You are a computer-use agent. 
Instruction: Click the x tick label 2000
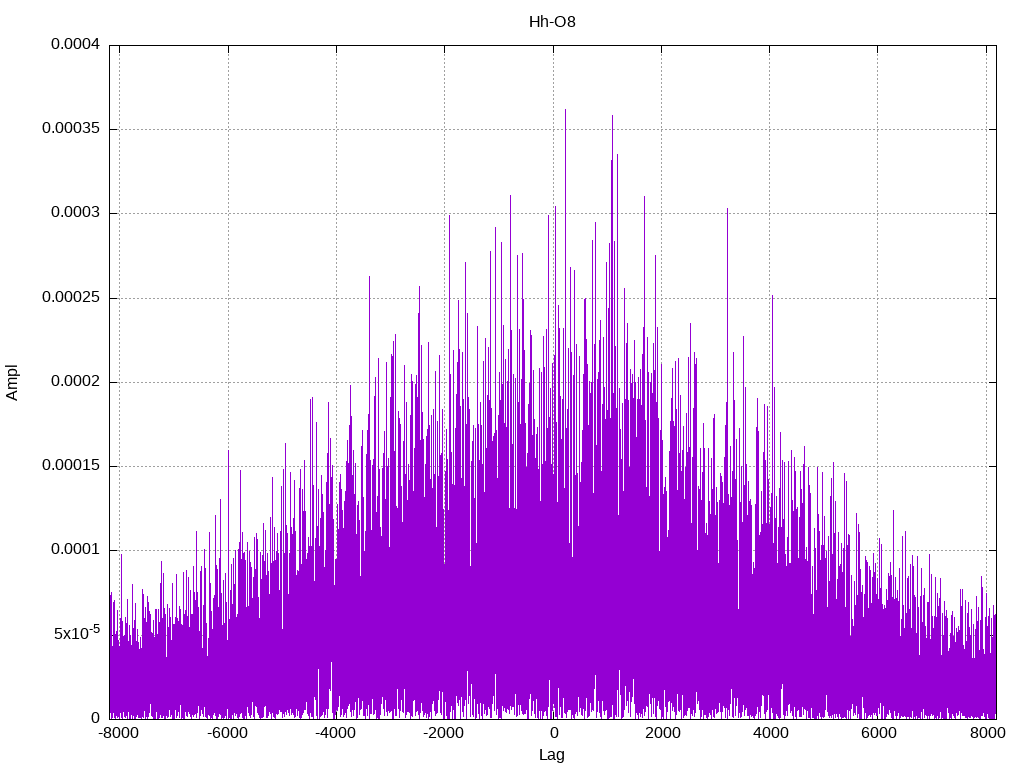coord(662,733)
